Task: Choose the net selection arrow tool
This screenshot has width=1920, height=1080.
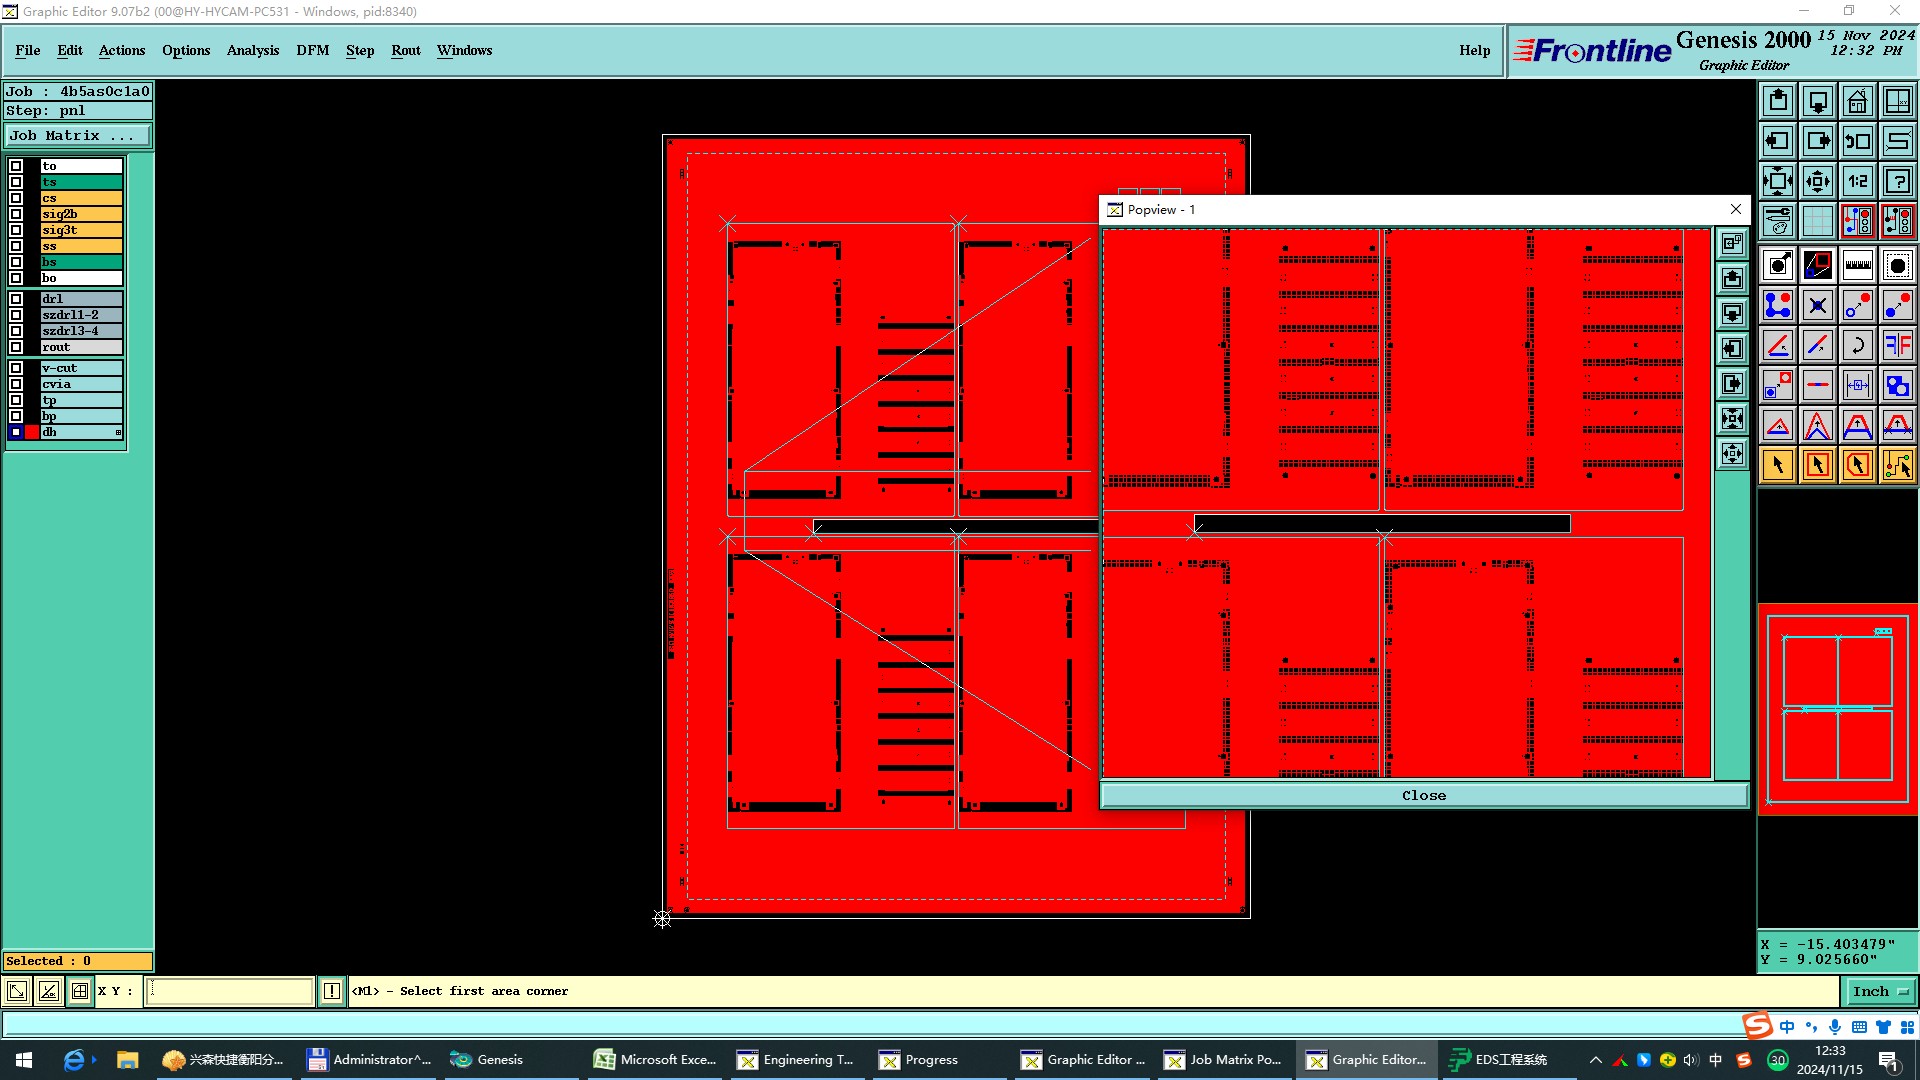Action: pos(1897,465)
